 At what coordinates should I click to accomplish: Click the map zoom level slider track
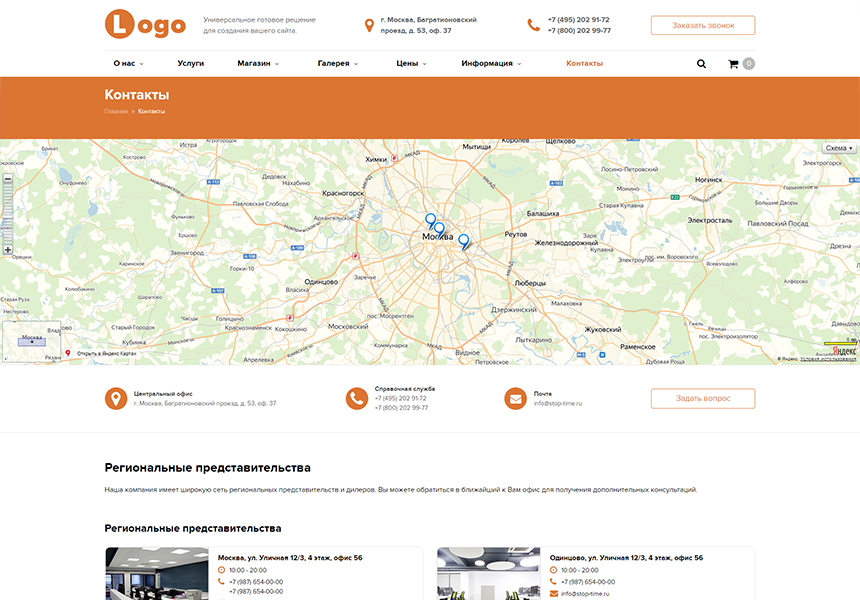tap(8, 215)
